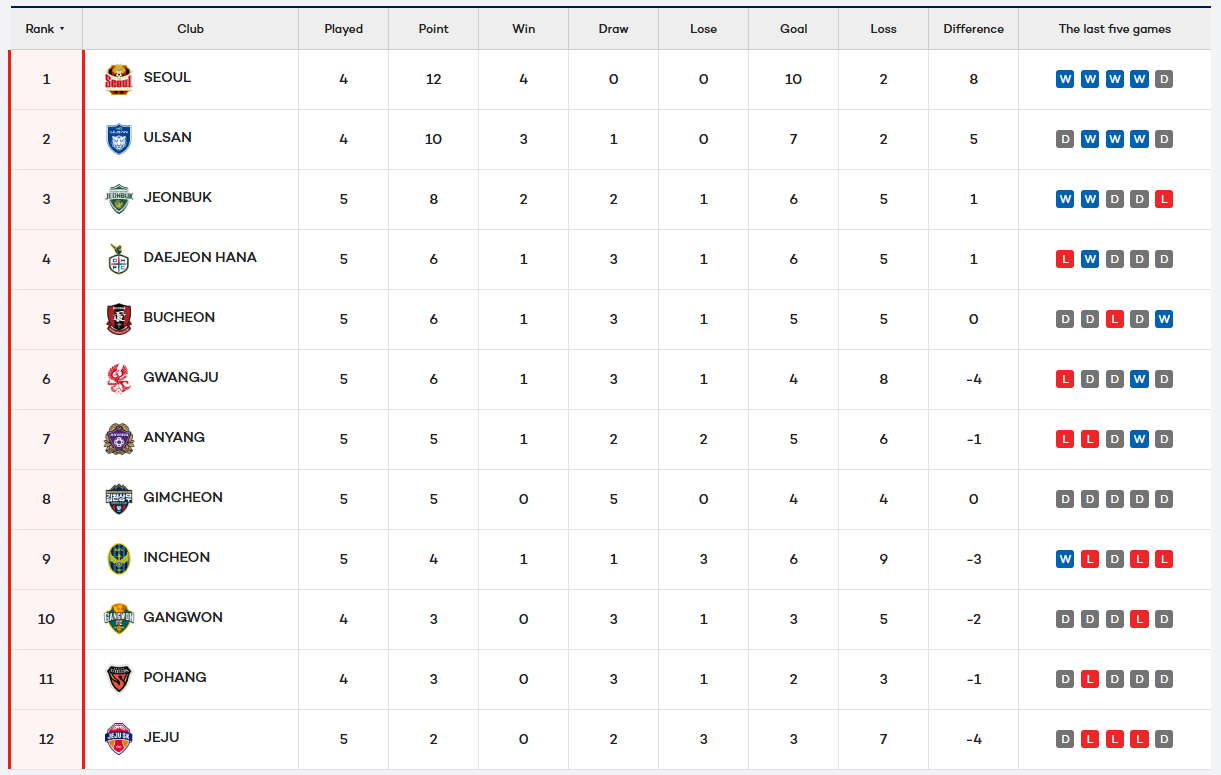1221x775 pixels.
Task: Open the GIMCHEON club name link
Action: point(183,497)
